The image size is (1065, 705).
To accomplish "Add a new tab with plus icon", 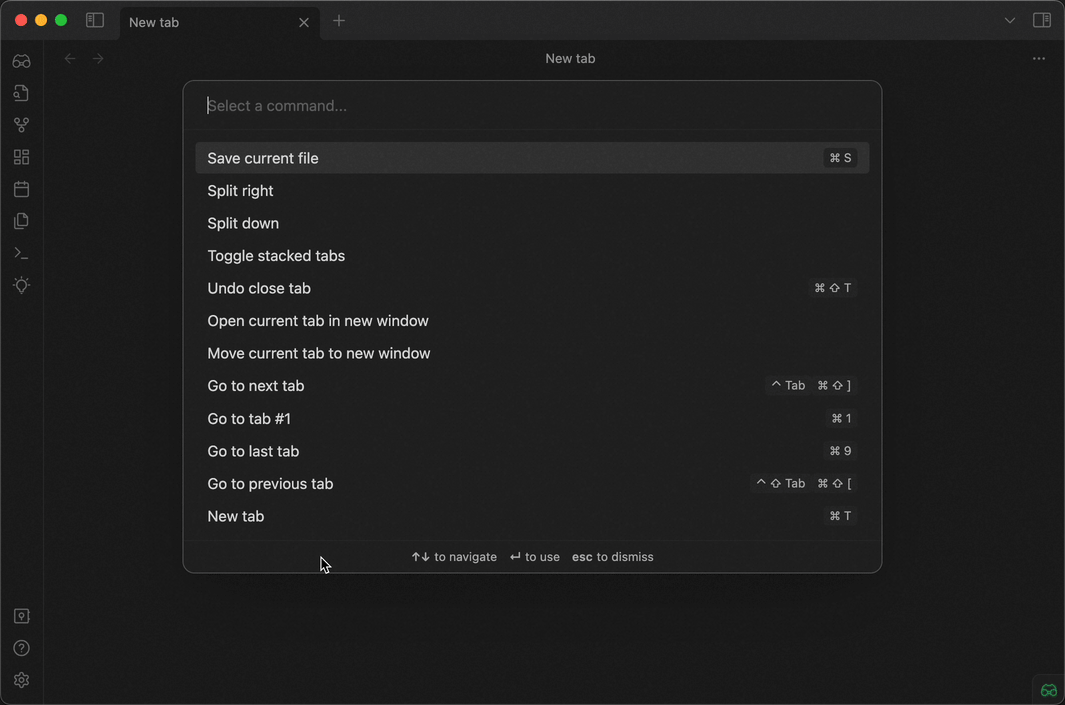I will pyautogui.click(x=339, y=21).
